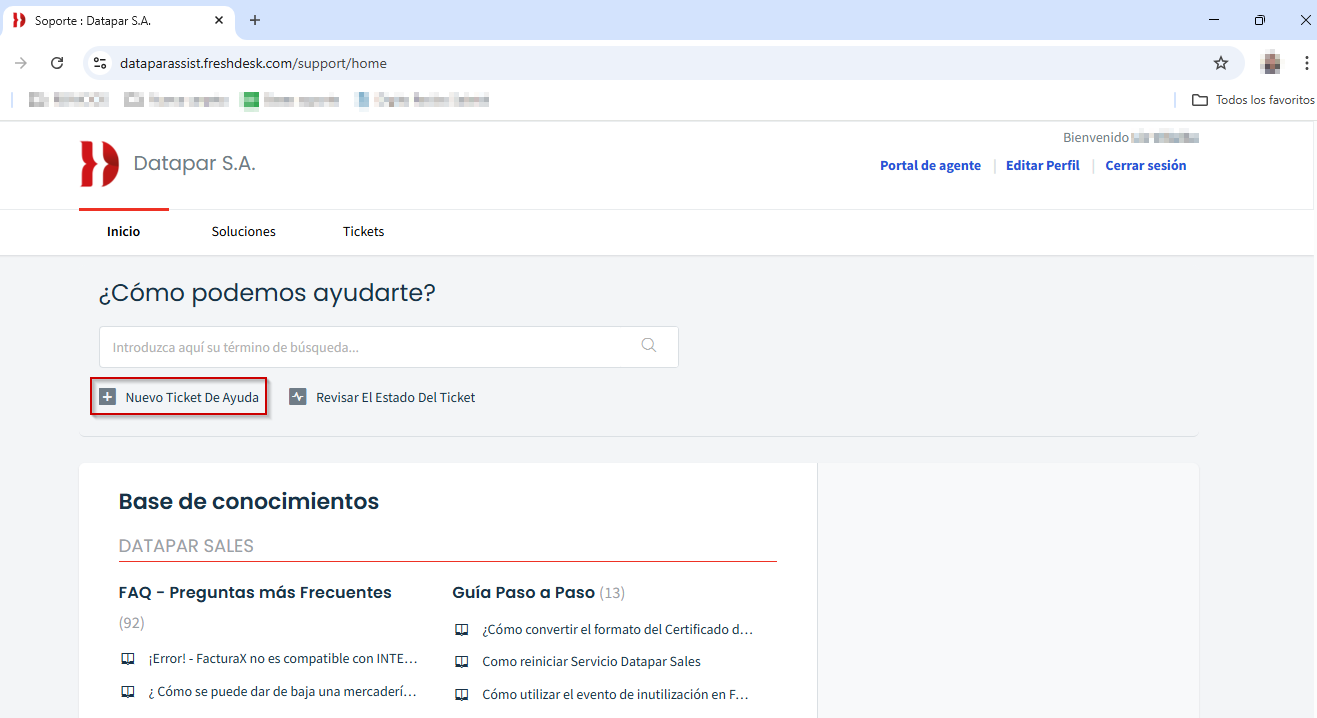Bookmark this page with the star icon
The width and height of the screenshot is (1317, 718).
click(1221, 63)
